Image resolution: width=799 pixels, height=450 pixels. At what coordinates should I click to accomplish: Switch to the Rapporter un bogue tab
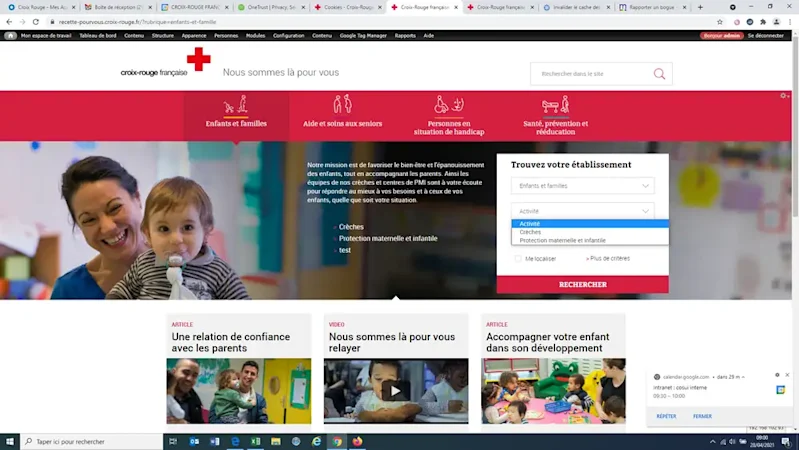(653, 7)
